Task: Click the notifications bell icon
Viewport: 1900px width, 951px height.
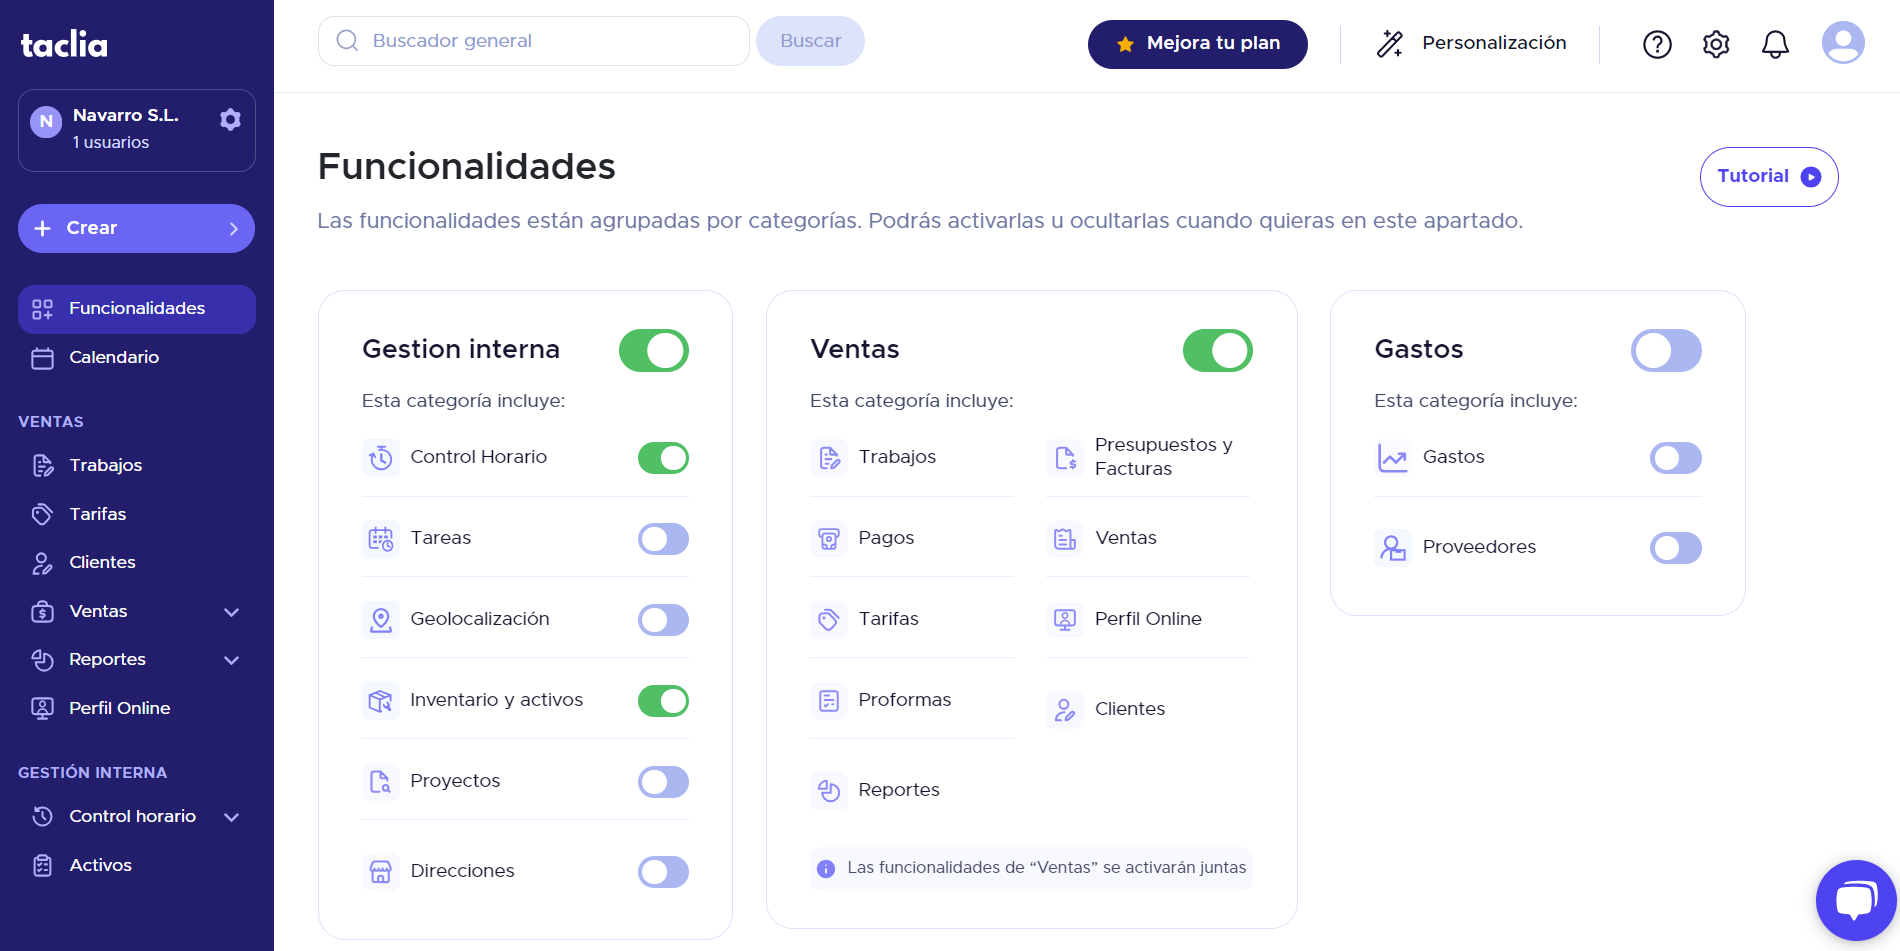Action: (x=1775, y=44)
